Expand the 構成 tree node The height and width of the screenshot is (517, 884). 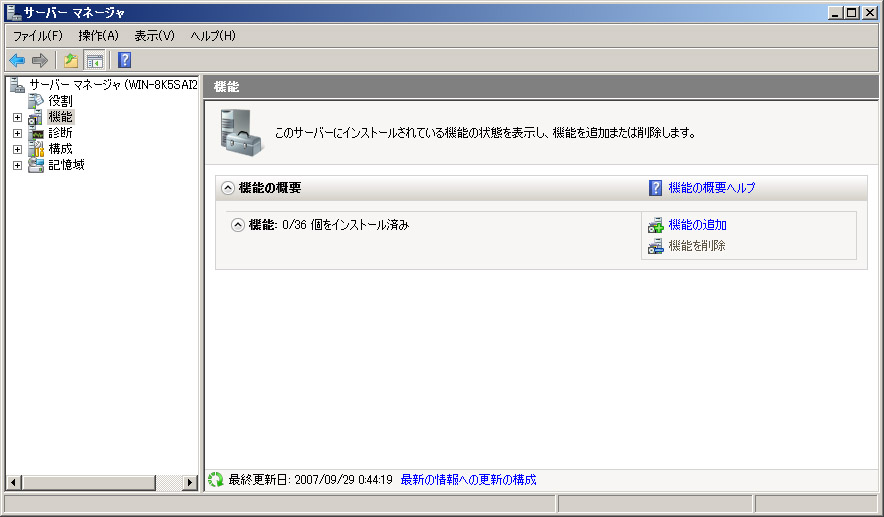point(17,149)
